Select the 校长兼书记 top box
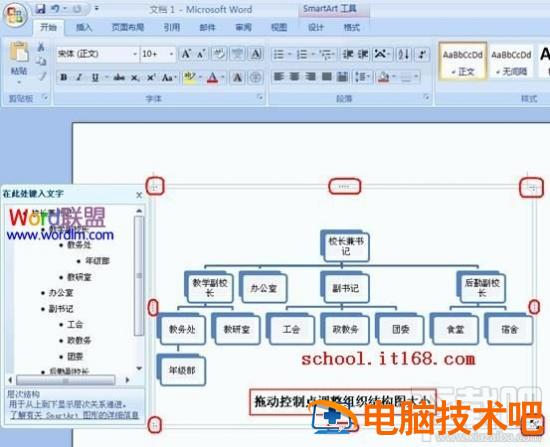The width and height of the screenshot is (550, 447). (x=346, y=246)
